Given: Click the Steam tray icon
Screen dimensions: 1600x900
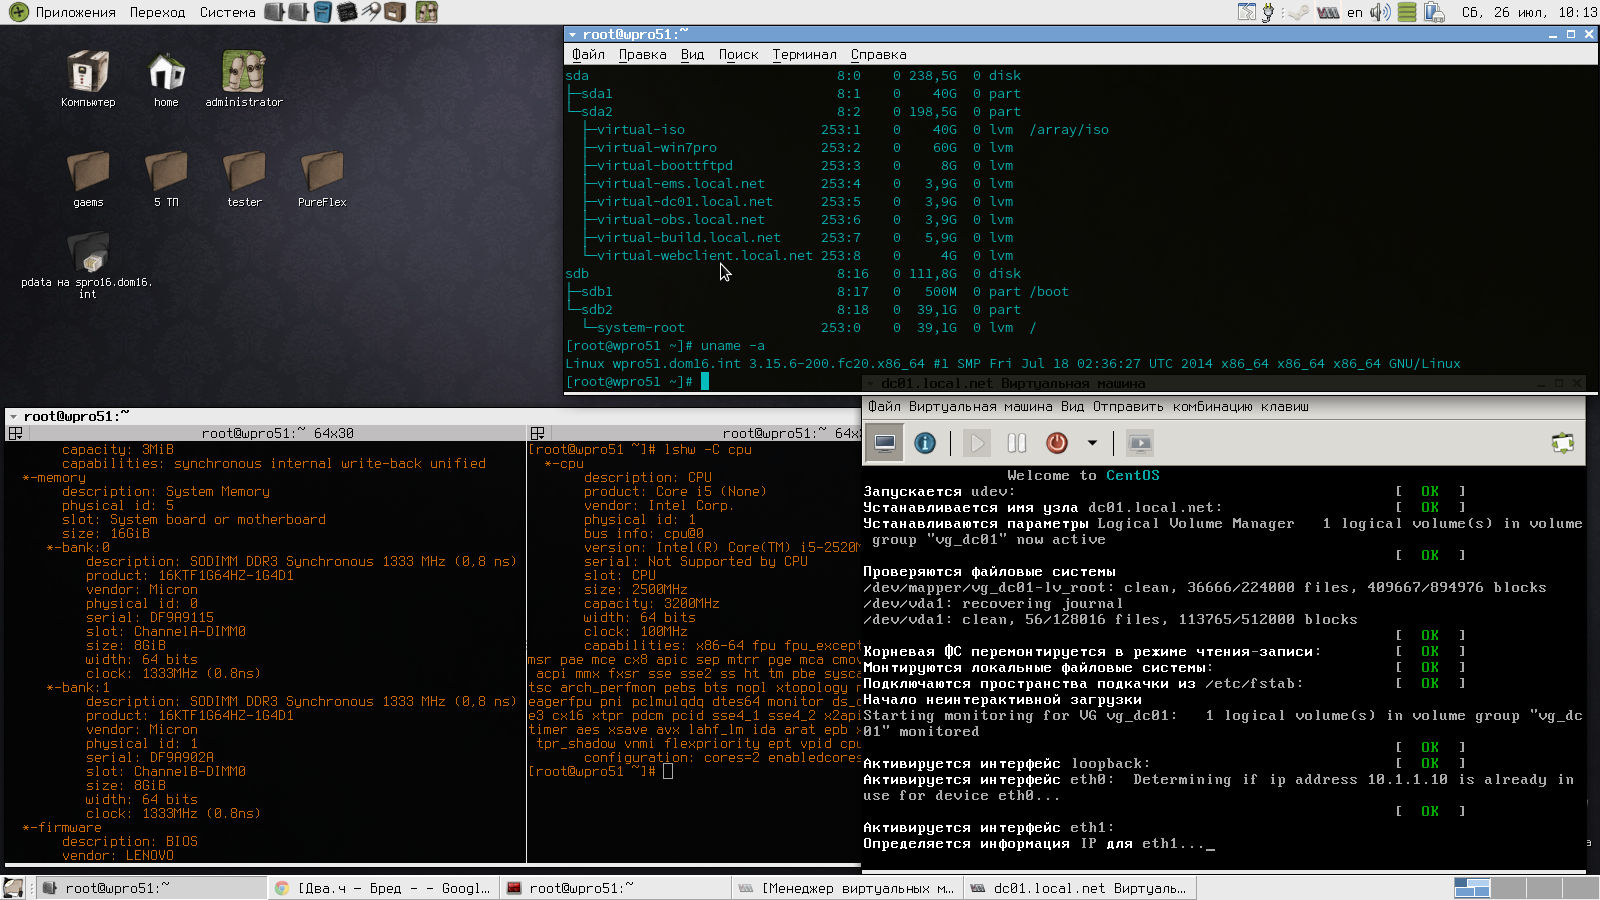Looking at the screenshot, I should [1299, 12].
